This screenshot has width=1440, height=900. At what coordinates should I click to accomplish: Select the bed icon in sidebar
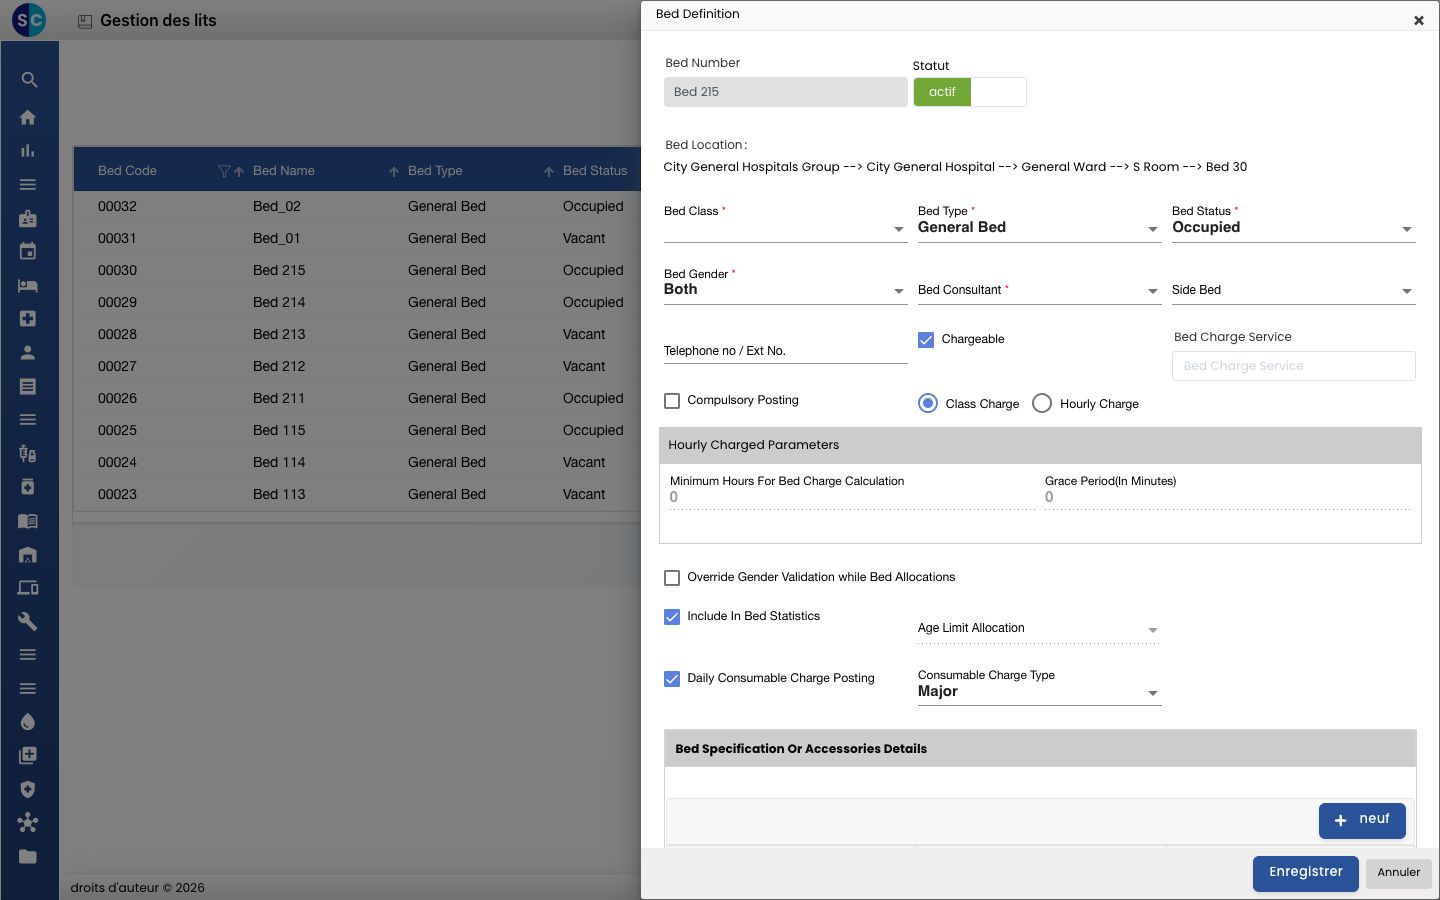point(28,285)
